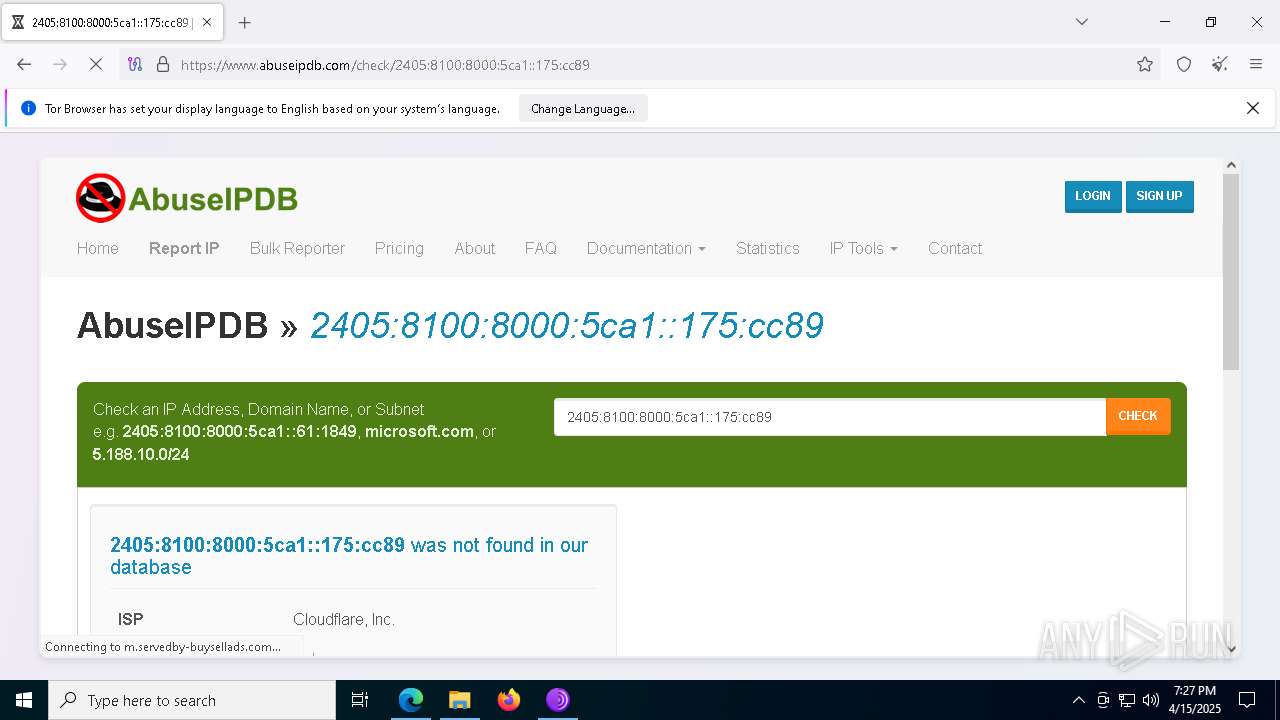
Task: Show hidden system tray icons
Action: (x=1078, y=700)
